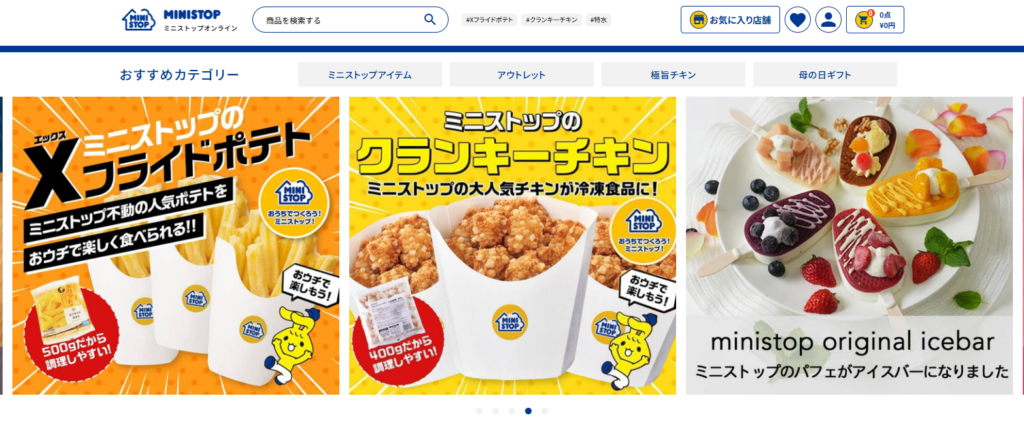Click the ミニストップオンライン site title
1024x445 pixels.
200,29
